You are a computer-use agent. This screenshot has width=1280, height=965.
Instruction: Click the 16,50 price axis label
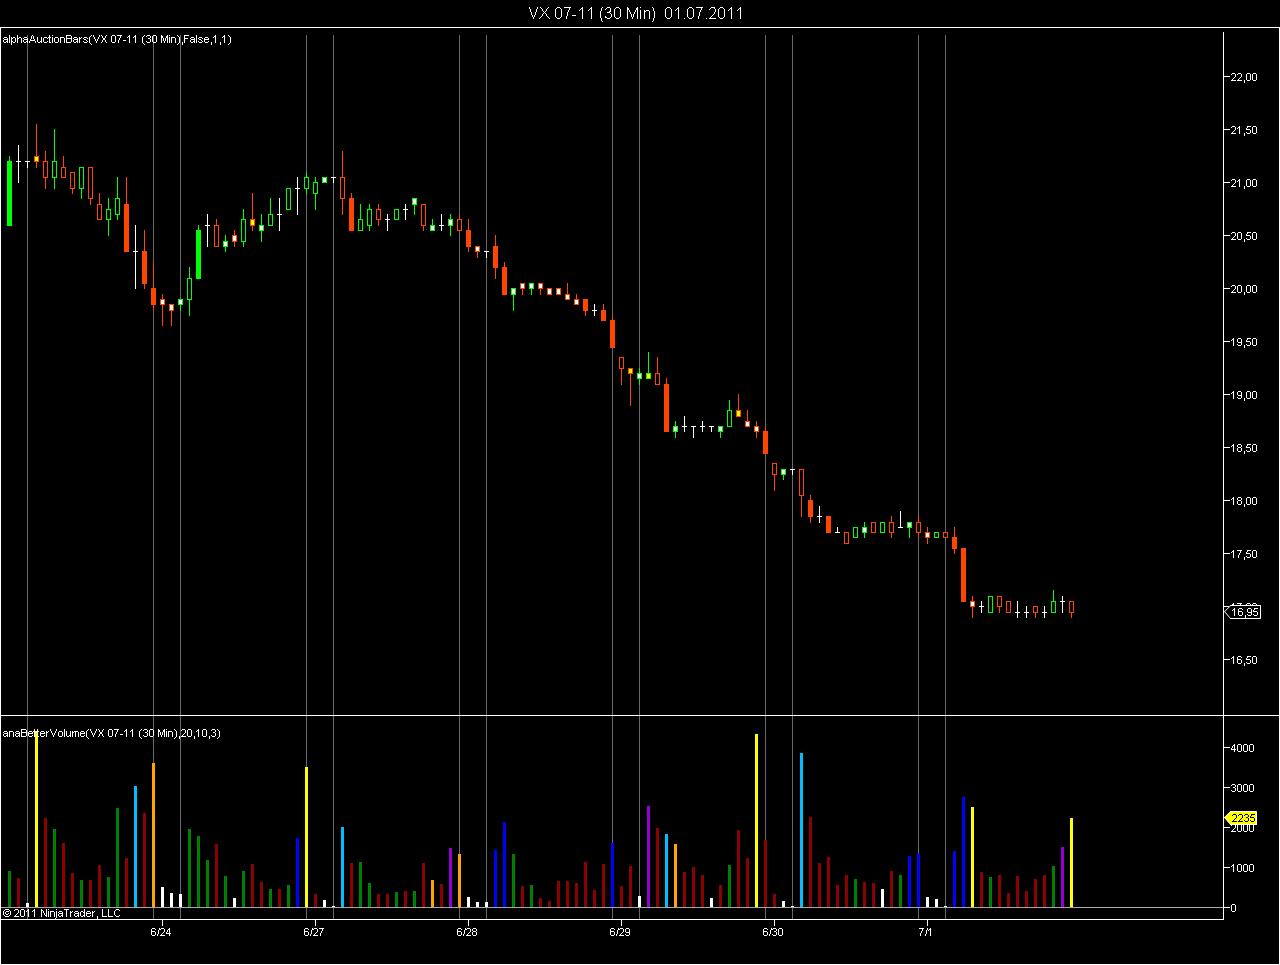(1246, 660)
